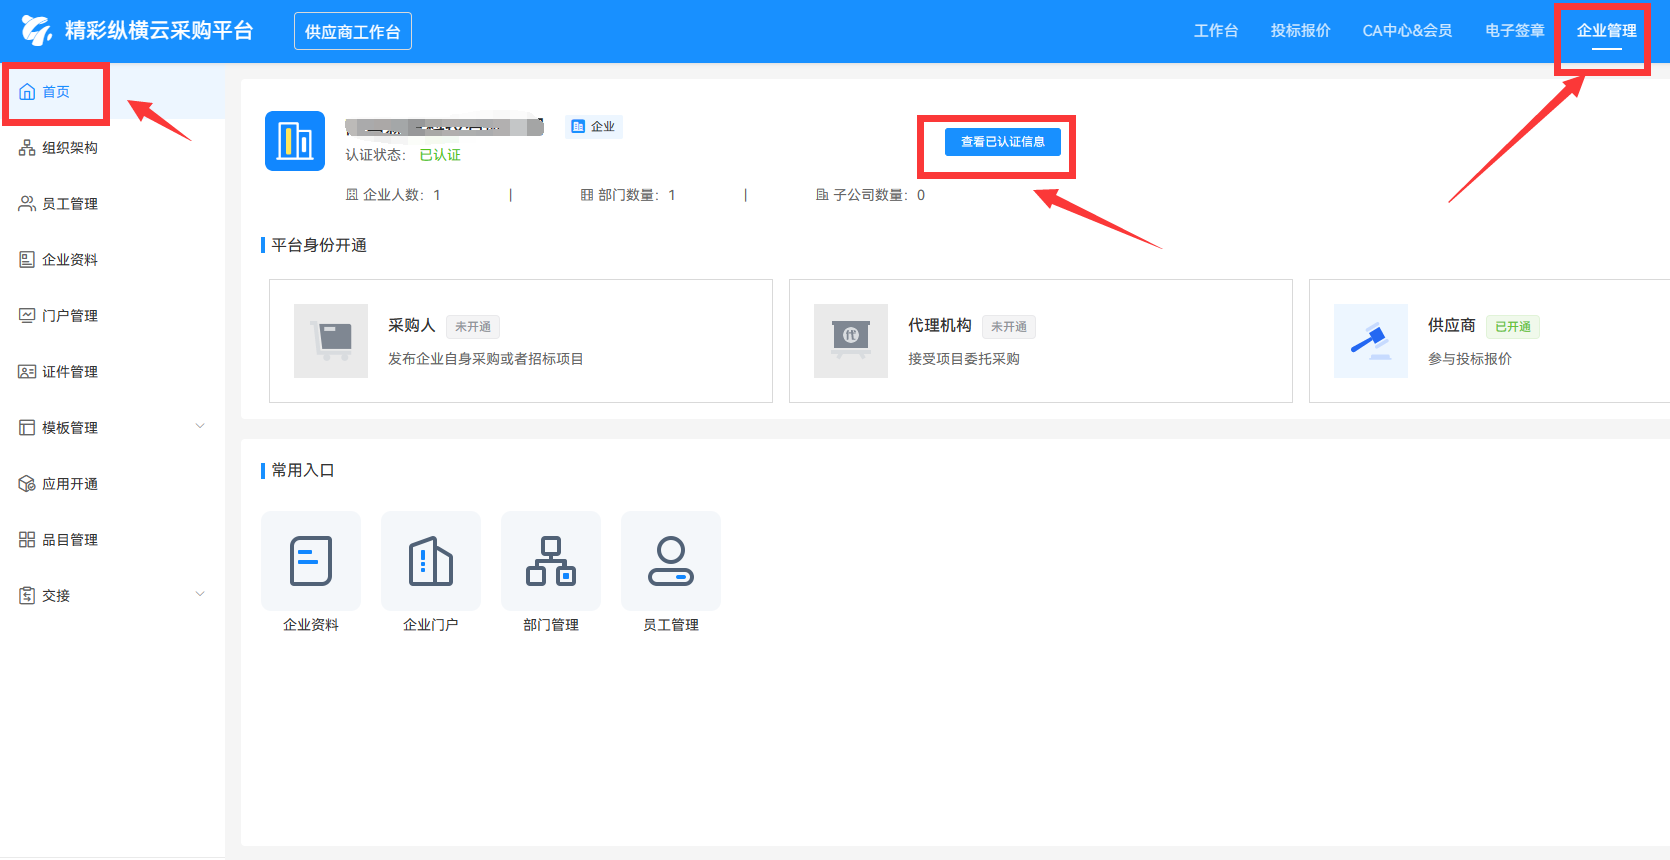This screenshot has height=860, width=1670.
Task: Open the 员工管理 shortcut icon in 常用入口
Action: click(x=671, y=561)
